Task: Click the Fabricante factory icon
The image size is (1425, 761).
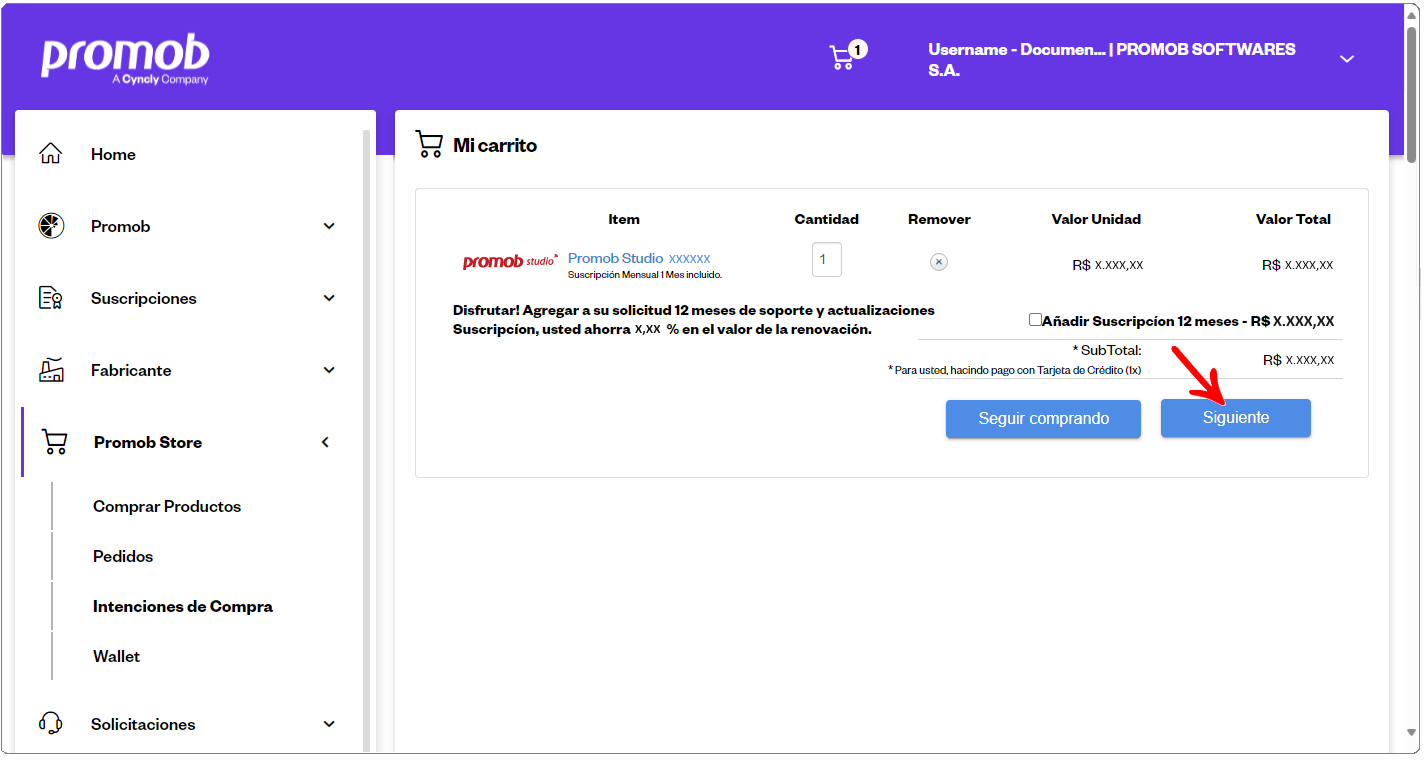Action: [x=50, y=370]
